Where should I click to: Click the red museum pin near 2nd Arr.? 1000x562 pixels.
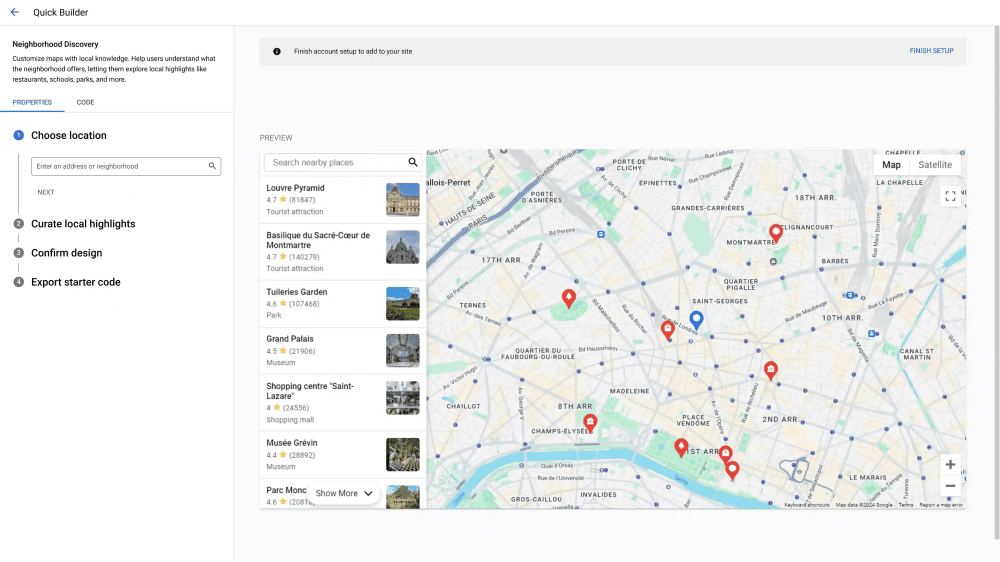coord(770,371)
